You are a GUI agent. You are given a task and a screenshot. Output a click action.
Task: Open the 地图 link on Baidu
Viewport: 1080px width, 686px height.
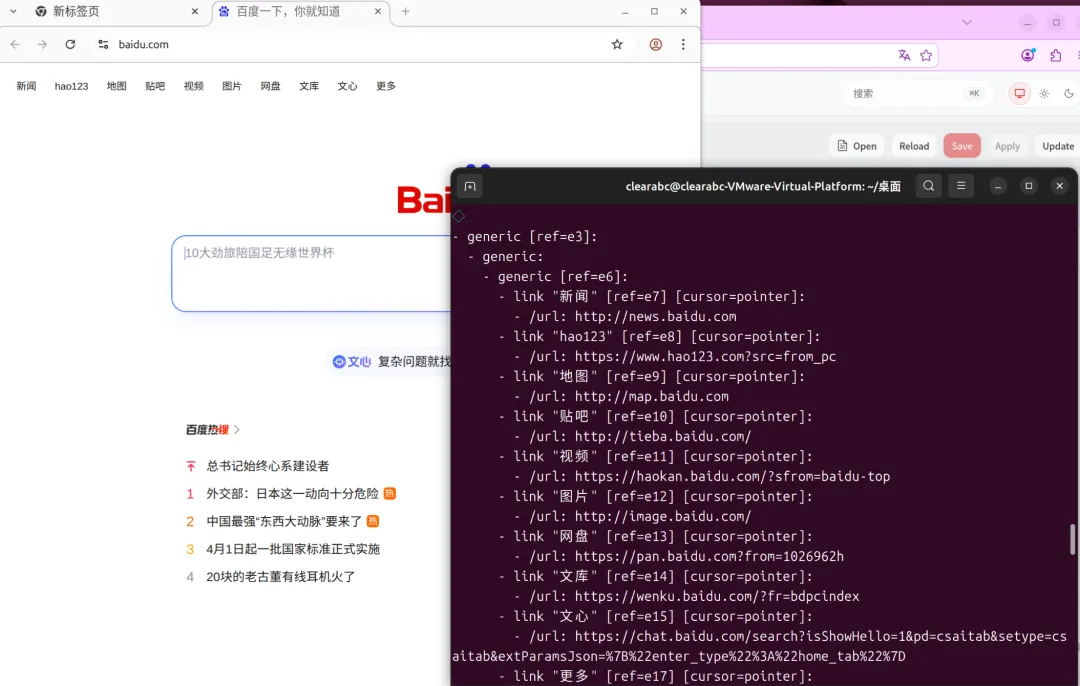click(x=116, y=86)
